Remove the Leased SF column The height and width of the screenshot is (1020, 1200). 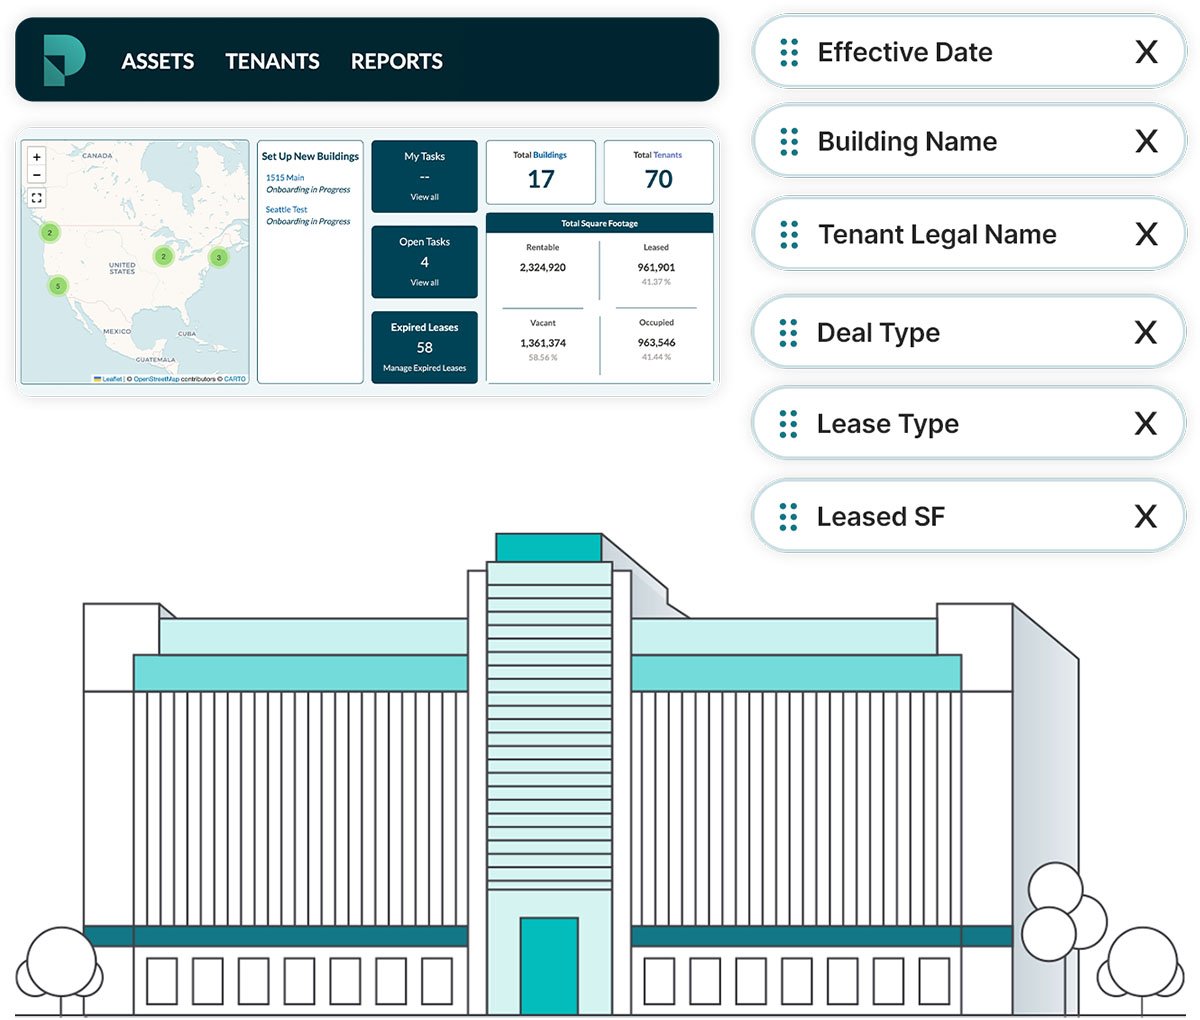click(1146, 517)
